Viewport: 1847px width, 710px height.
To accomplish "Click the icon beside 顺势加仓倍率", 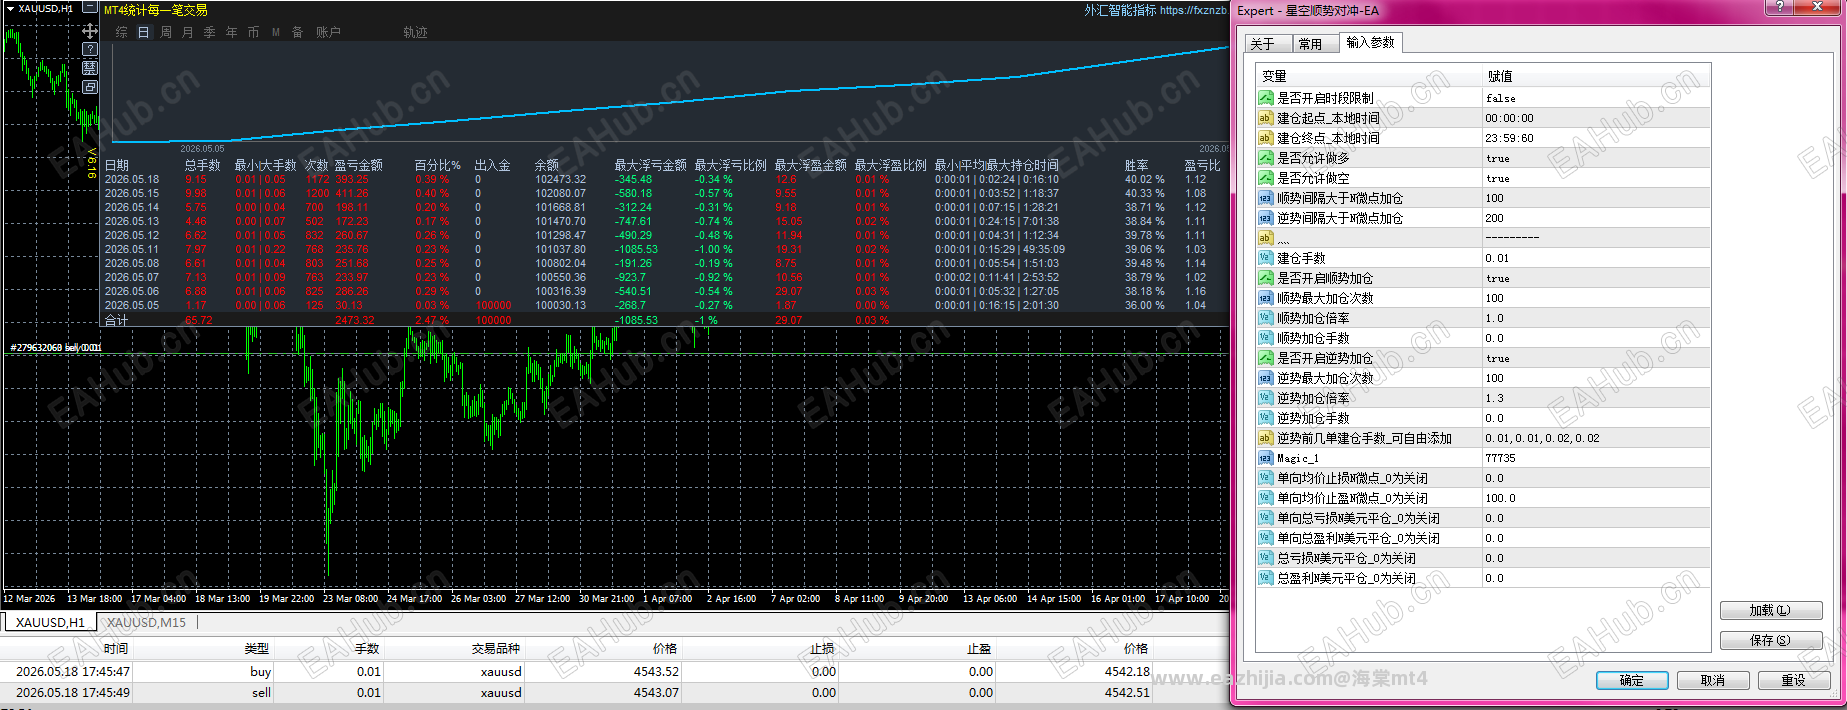I will coord(1266,318).
